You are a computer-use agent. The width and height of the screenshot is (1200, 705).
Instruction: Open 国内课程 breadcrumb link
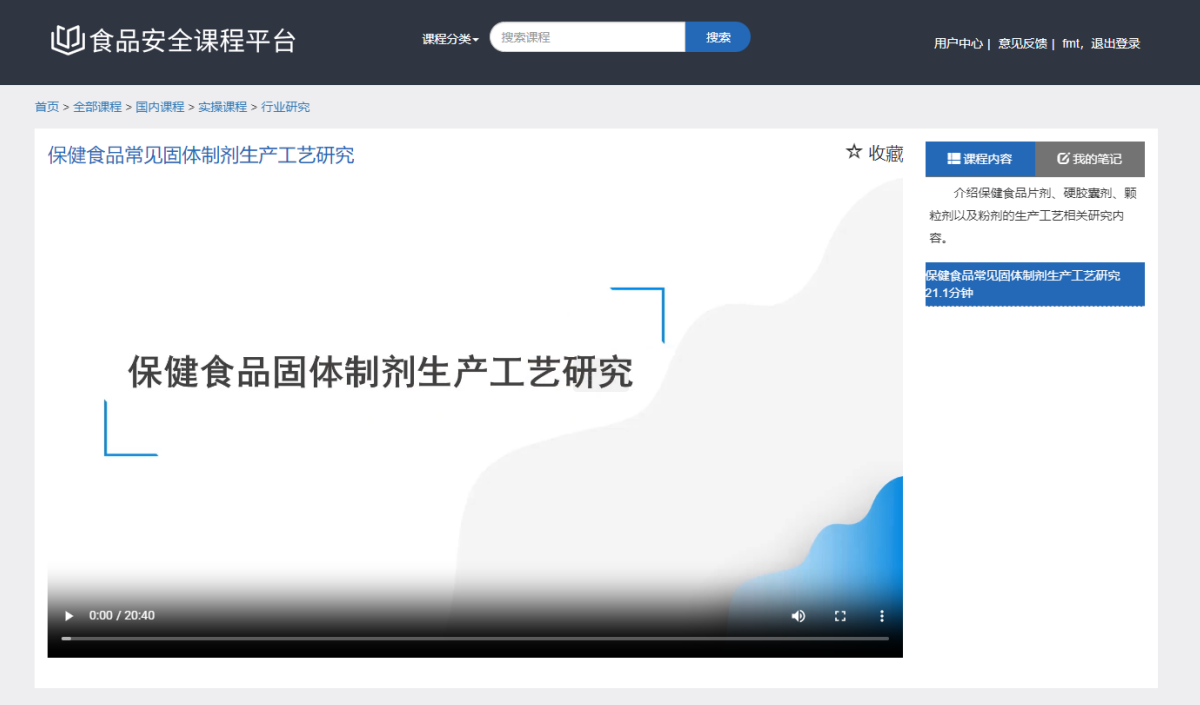coord(160,107)
